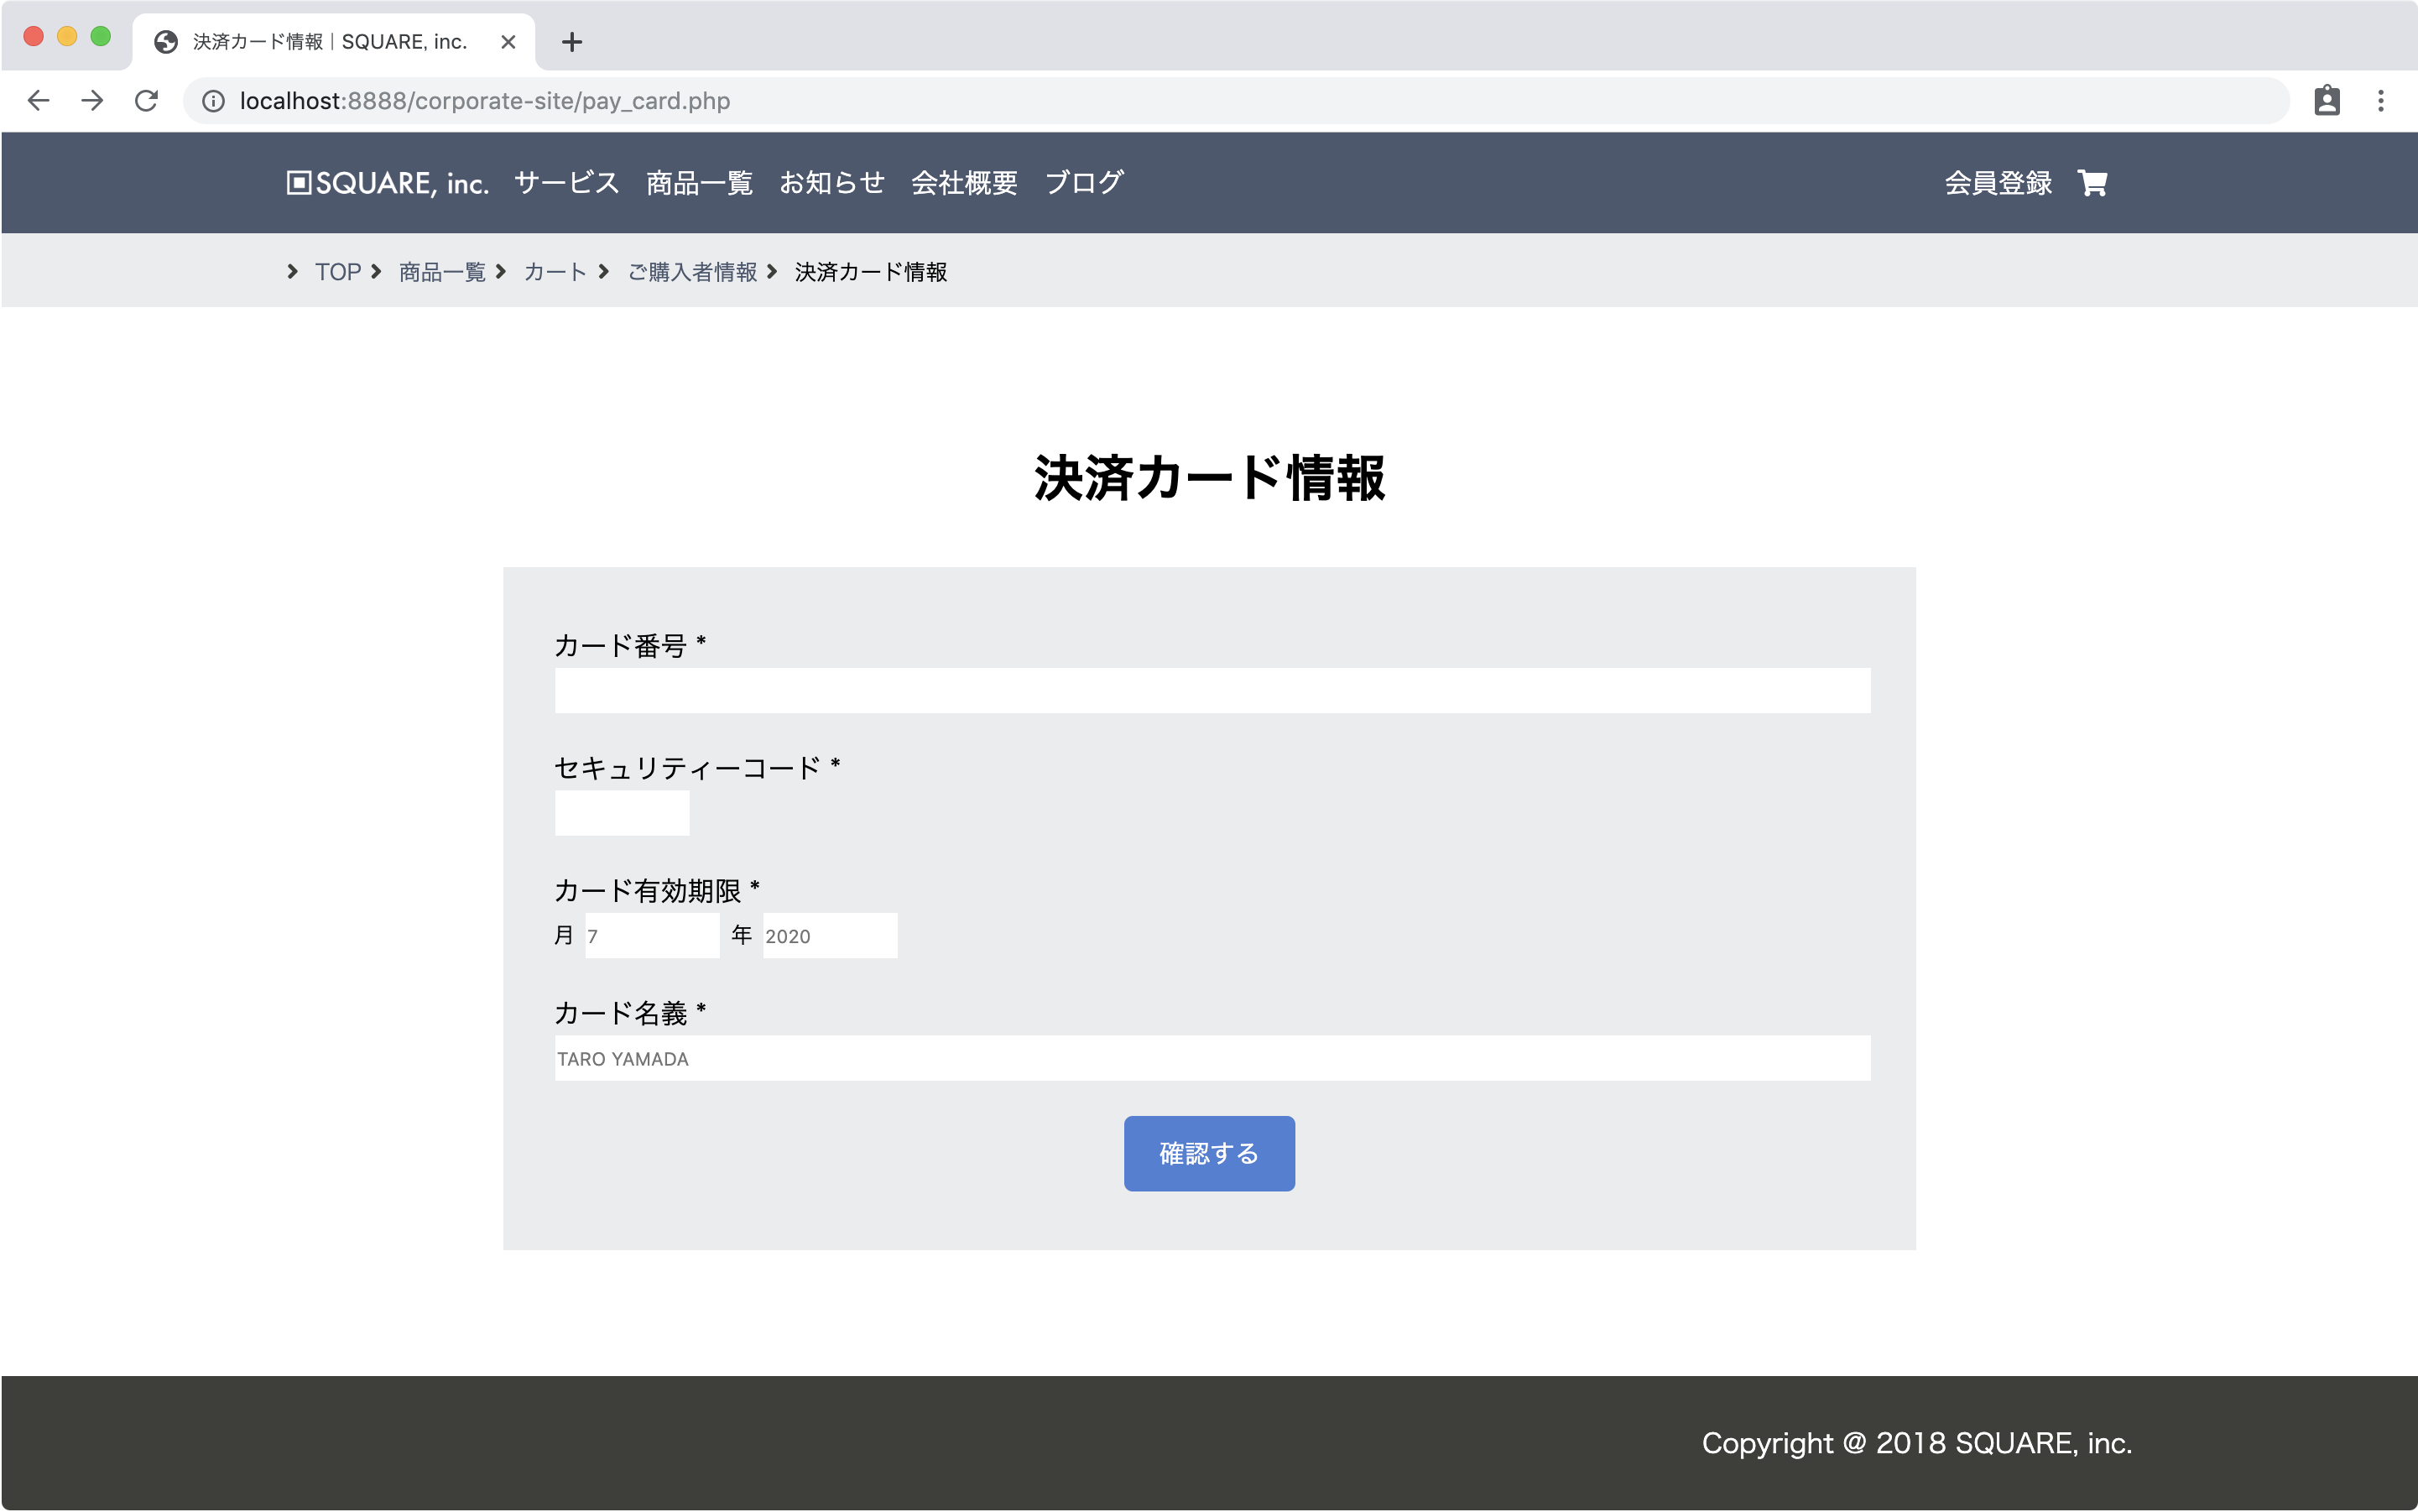Screen dimensions: 2418x1512
Task: Open the shopping cart icon in the header
Action: point(2093,183)
